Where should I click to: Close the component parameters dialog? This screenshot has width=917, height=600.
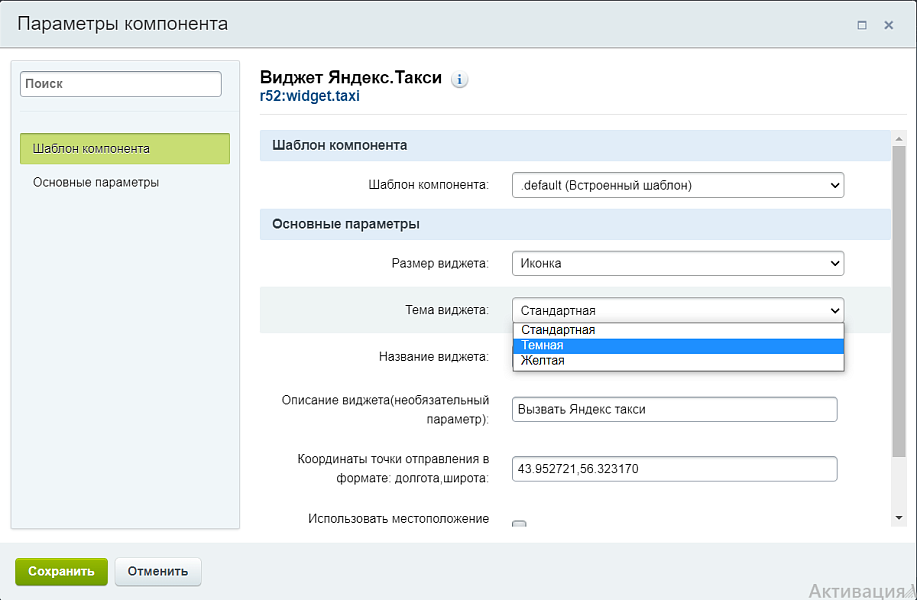click(888, 25)
